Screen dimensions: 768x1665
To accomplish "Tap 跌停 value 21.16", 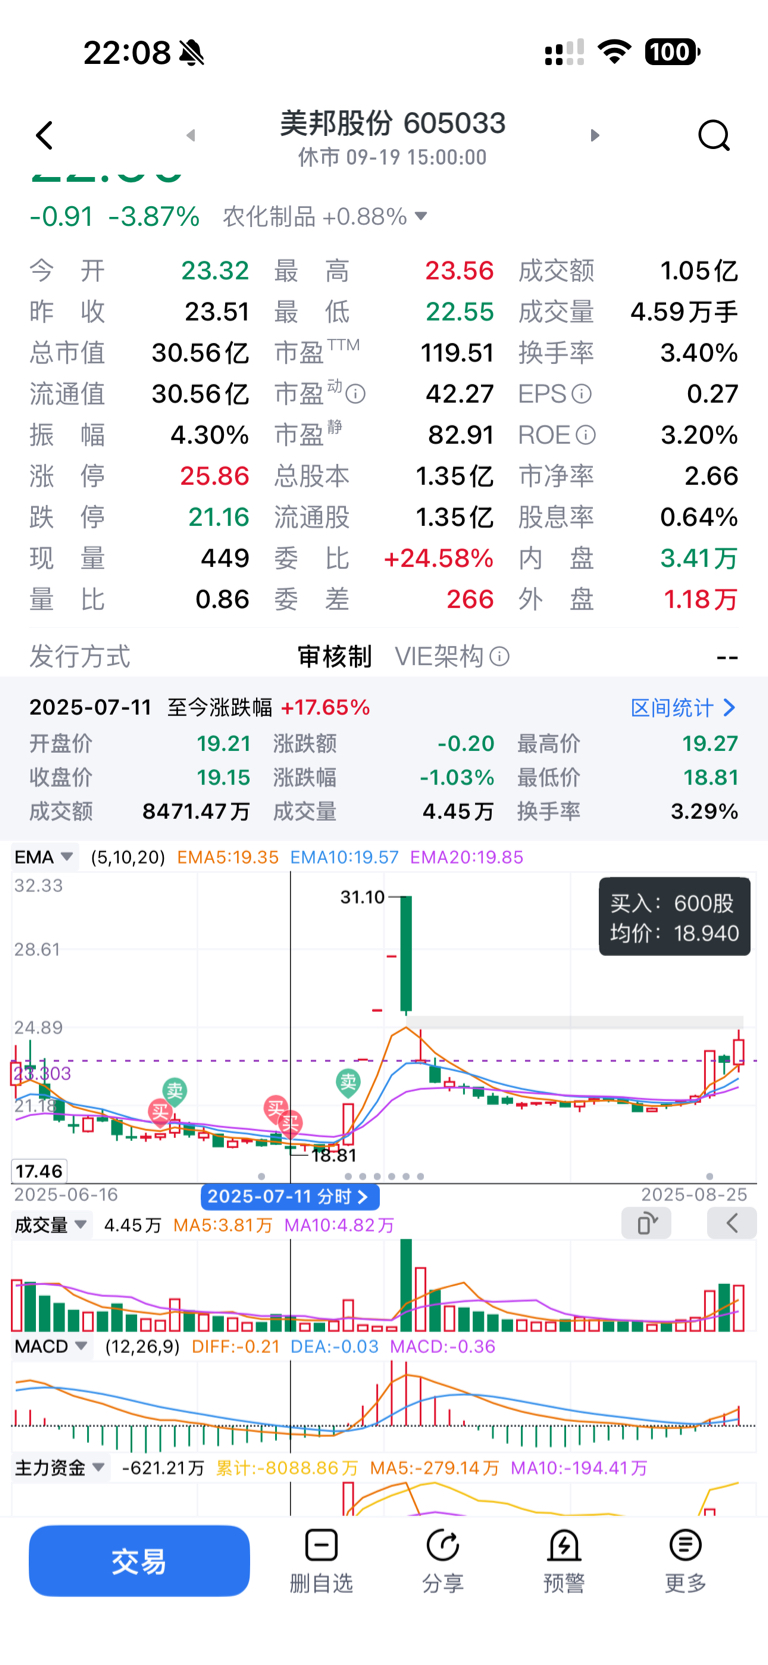I will pyautogui.click(x=218, y=517).
